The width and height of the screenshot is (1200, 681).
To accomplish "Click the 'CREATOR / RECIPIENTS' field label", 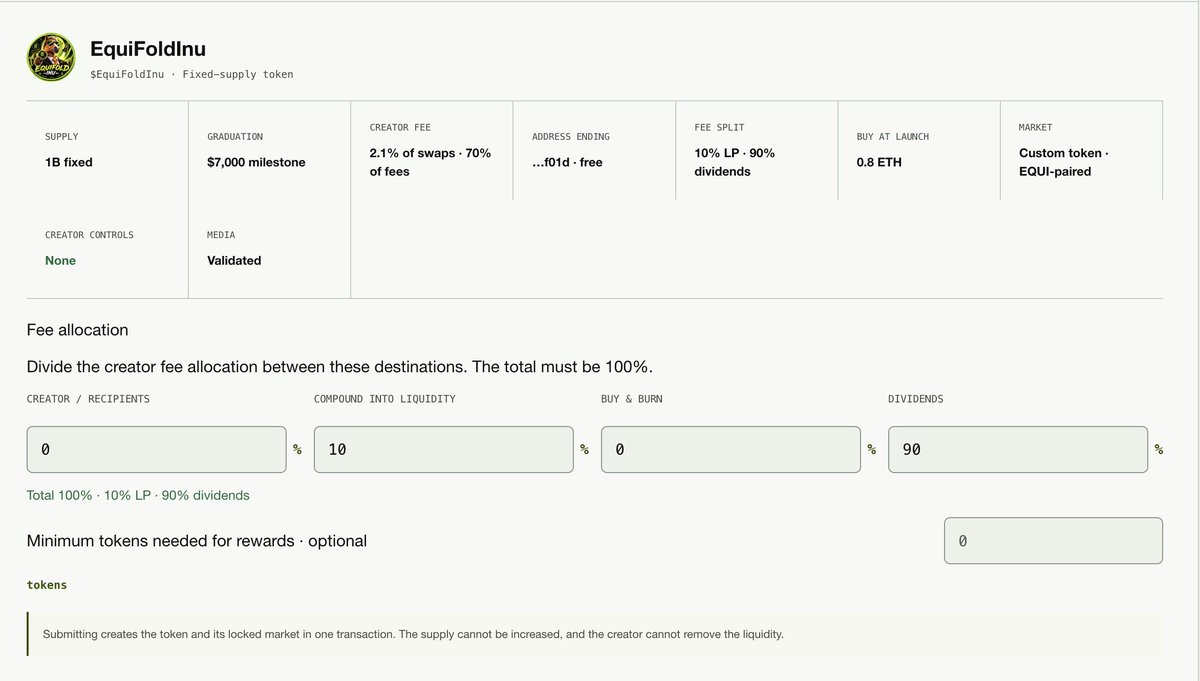I will (x=88, y=399).
